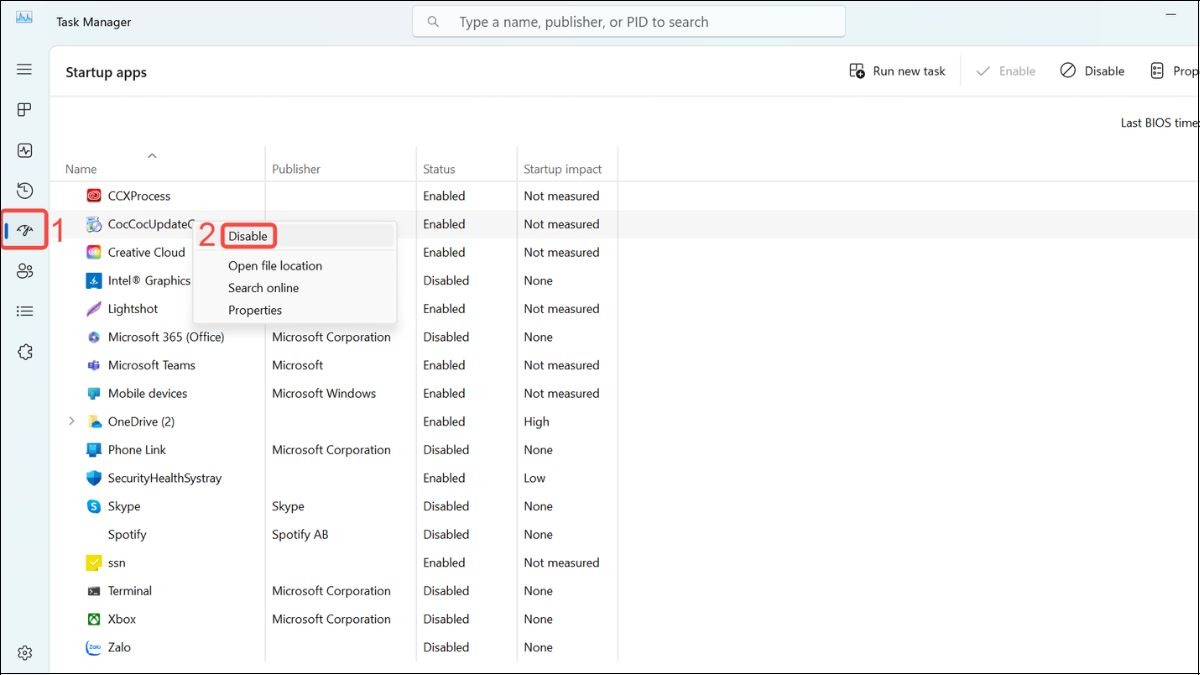Click Skype's Disabled status cell
This screenshot has height=675, width=1200.
(x=446, y=507)
